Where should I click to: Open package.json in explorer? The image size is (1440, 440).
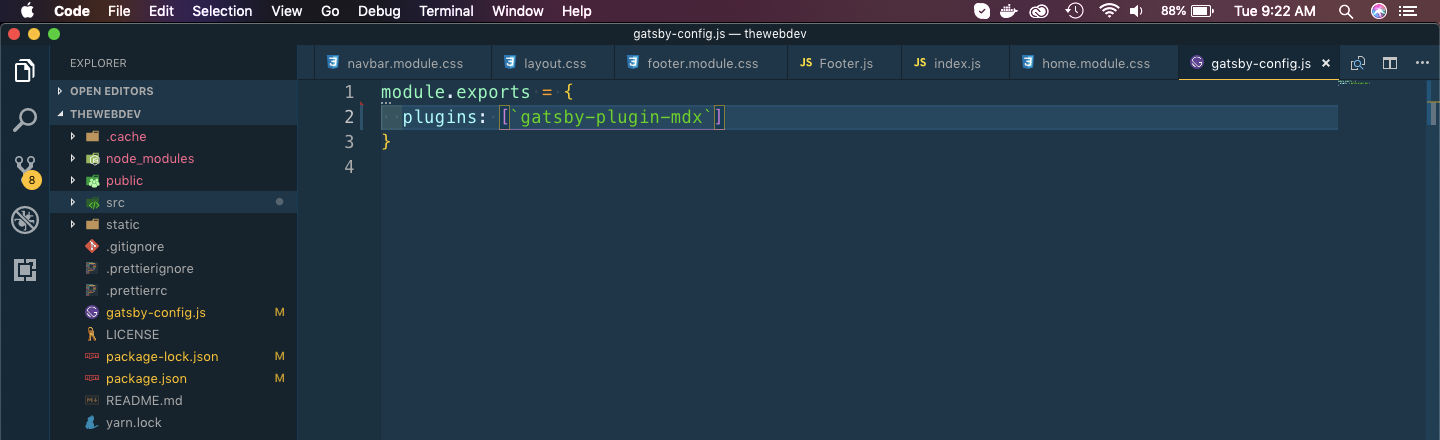(x=173, y=378)
